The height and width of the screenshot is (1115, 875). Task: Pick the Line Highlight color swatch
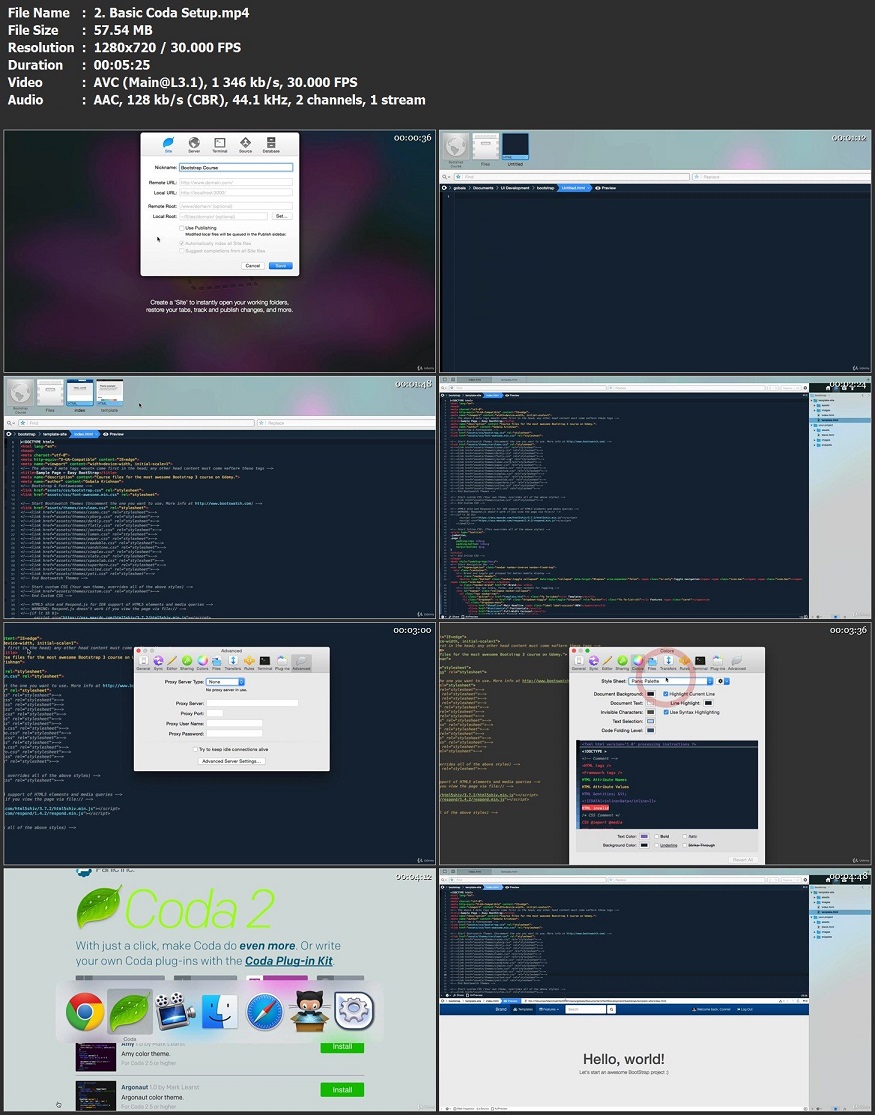(x=708, y=703)
